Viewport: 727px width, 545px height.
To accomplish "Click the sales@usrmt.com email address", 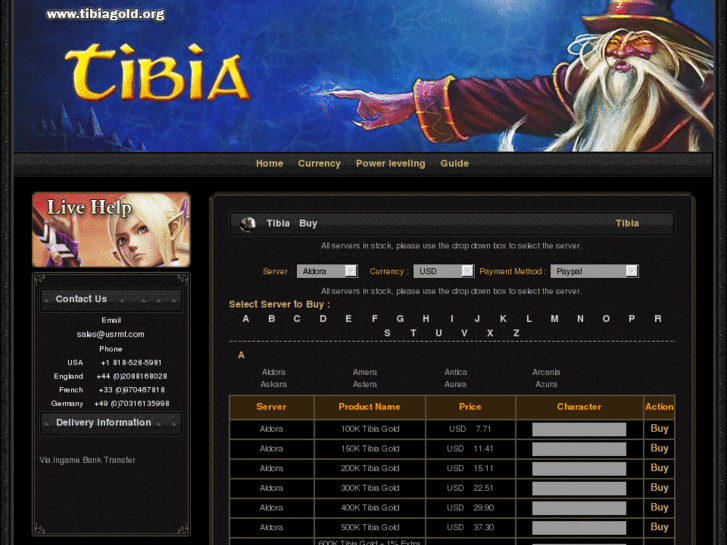I will [x=110, y=334].
